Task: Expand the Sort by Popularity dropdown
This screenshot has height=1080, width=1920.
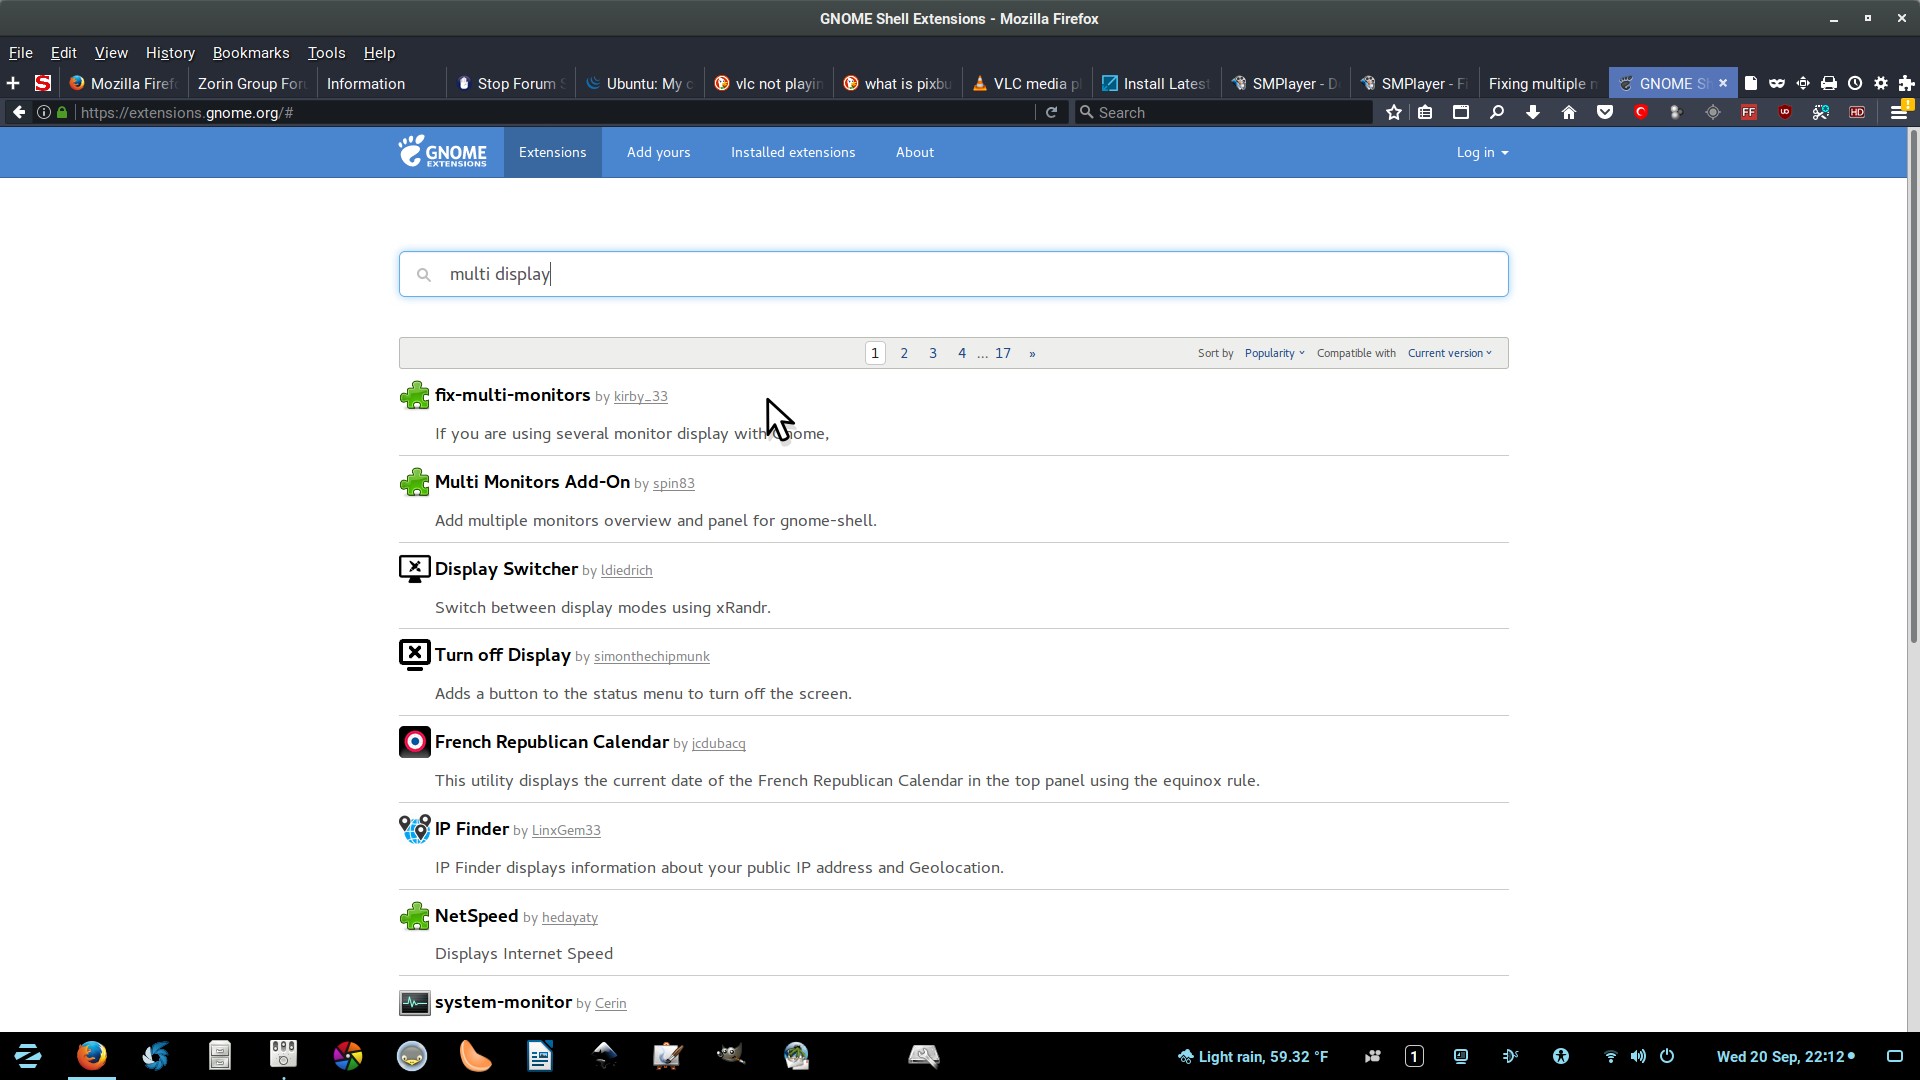Action: 1274,353
